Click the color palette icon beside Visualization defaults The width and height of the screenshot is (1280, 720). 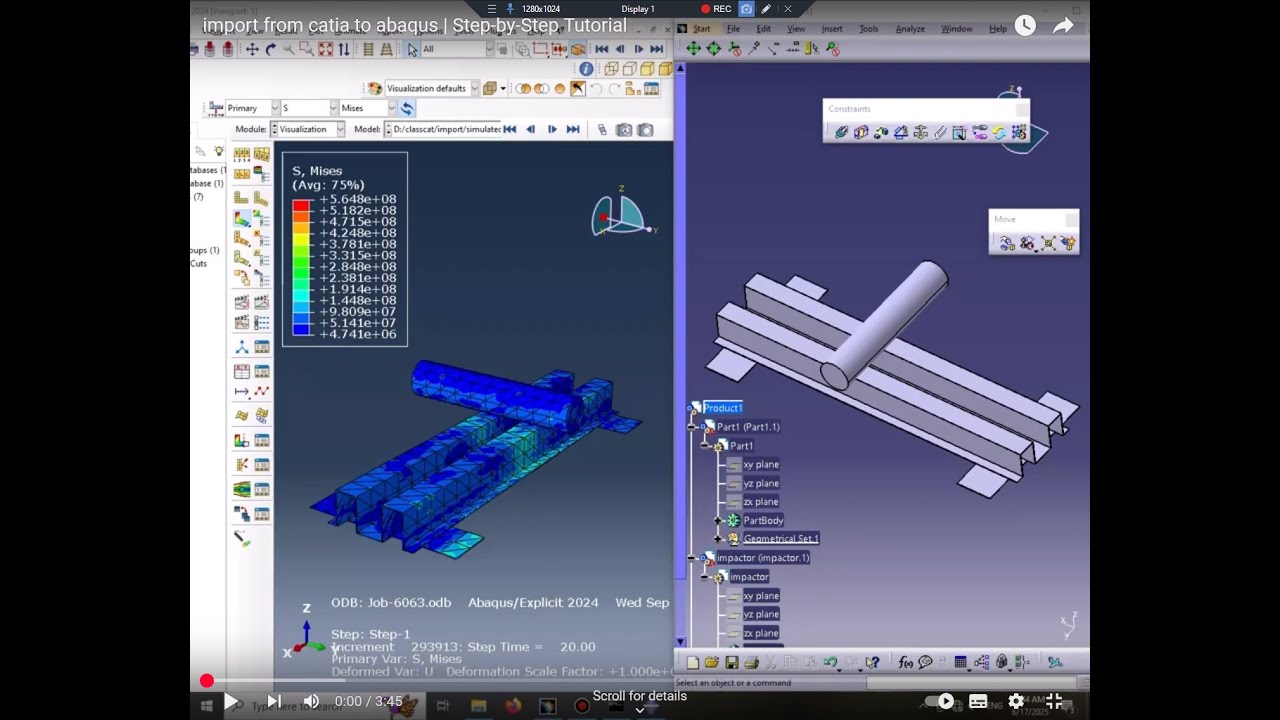tap(375, 88)
